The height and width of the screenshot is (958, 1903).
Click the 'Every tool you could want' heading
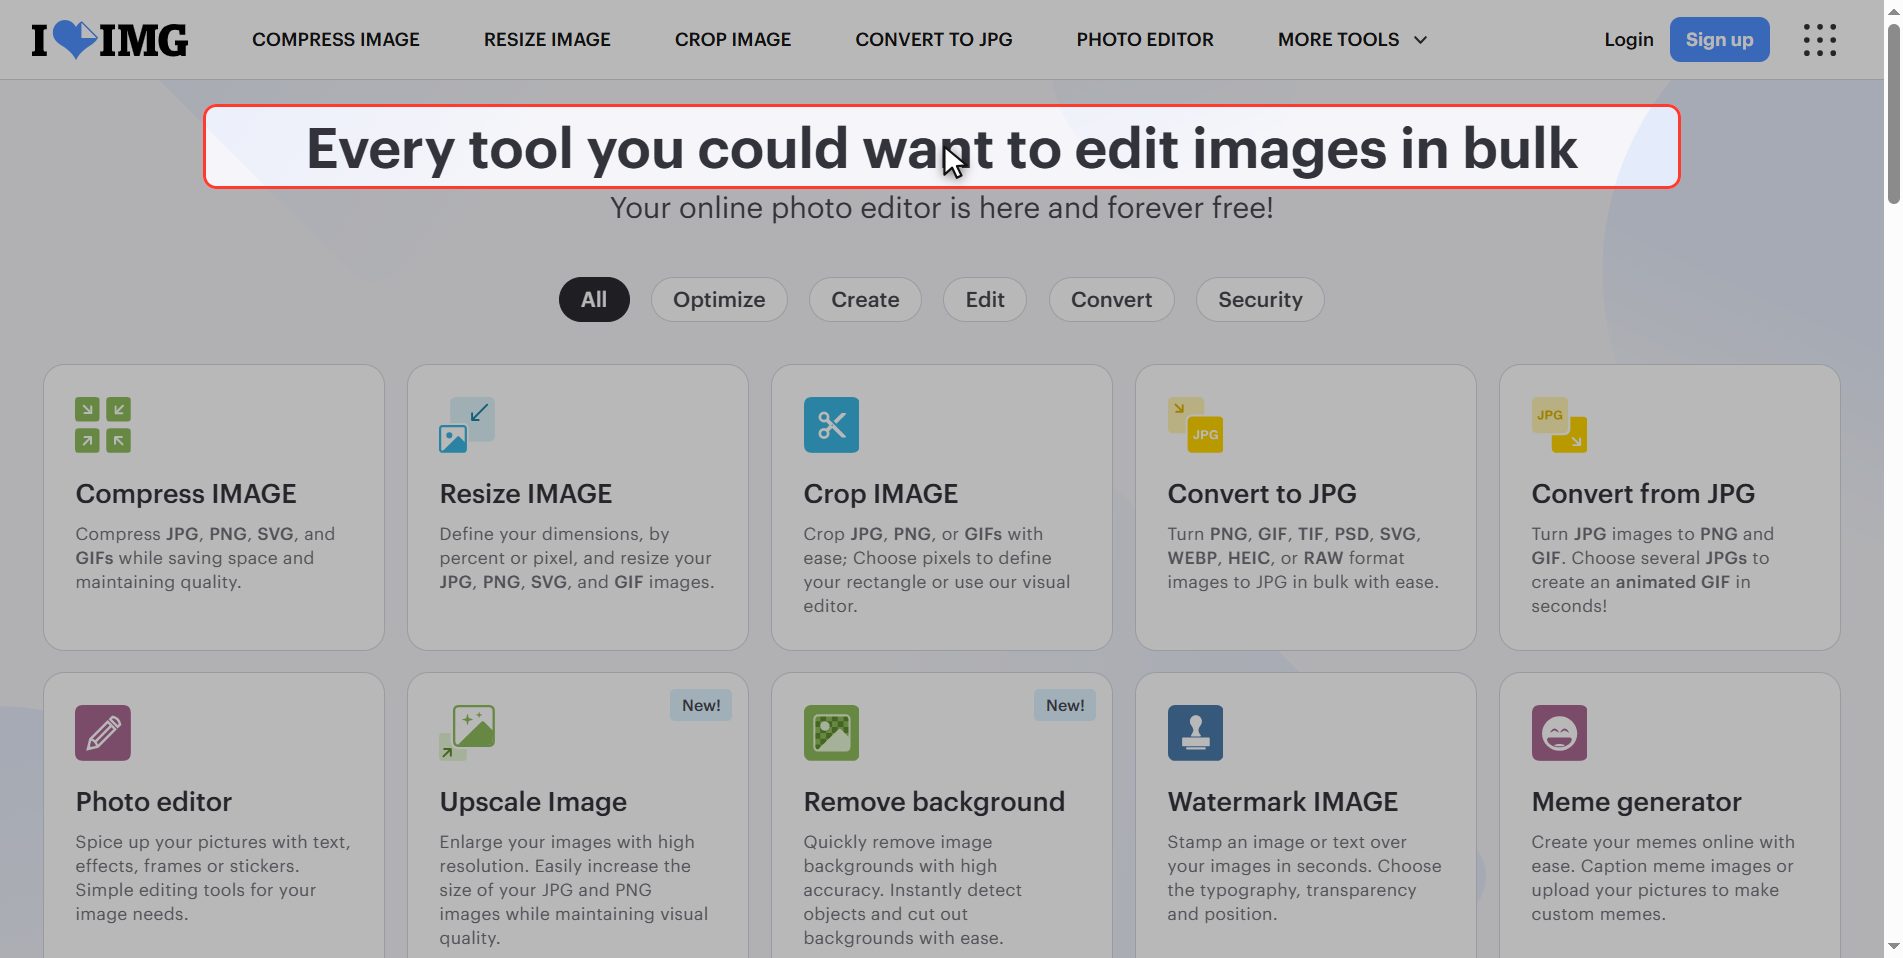pos(942,148)
